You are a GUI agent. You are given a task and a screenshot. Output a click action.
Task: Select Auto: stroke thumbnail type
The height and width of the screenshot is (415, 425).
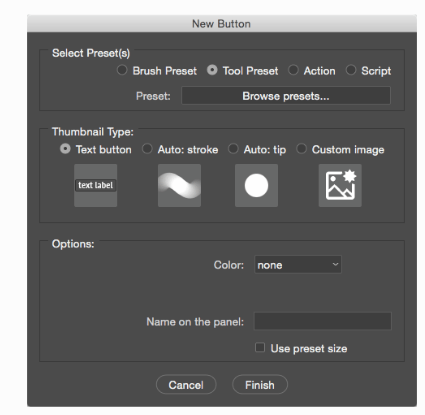(147, 149)
